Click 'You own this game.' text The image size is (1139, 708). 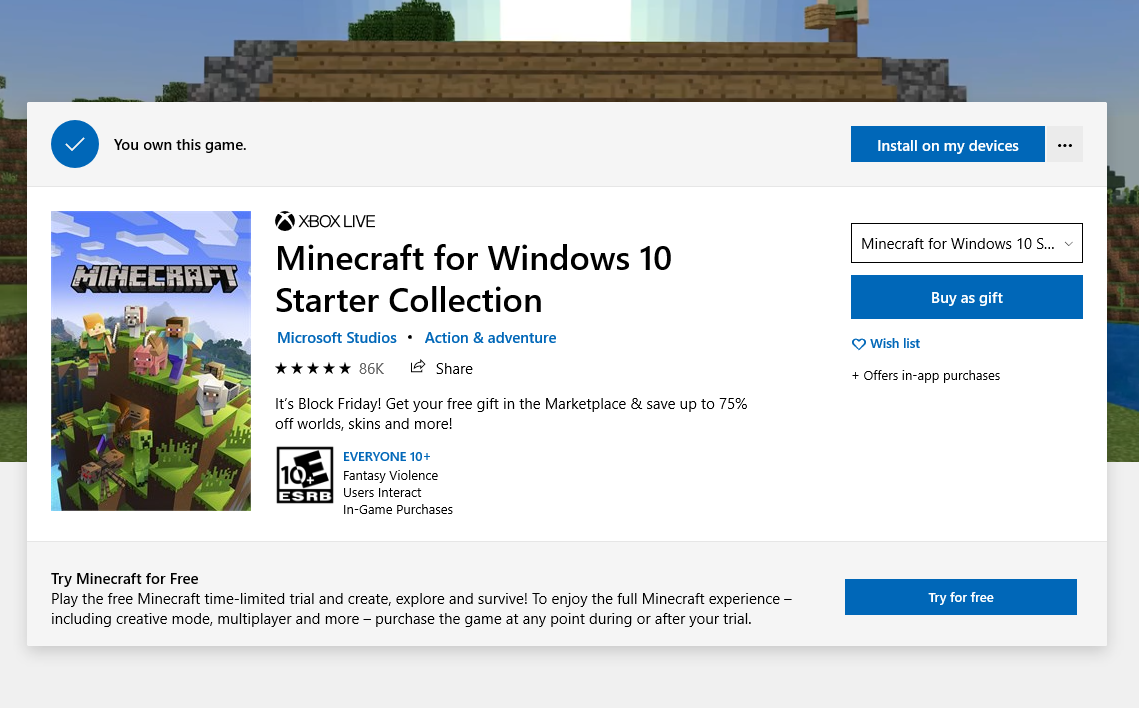[180, 145]
